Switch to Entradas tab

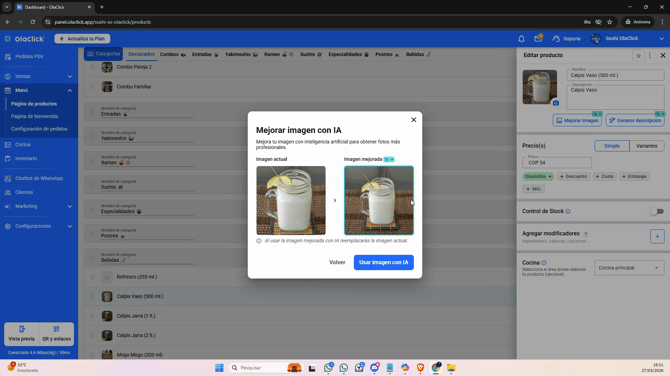pos(205,54)
